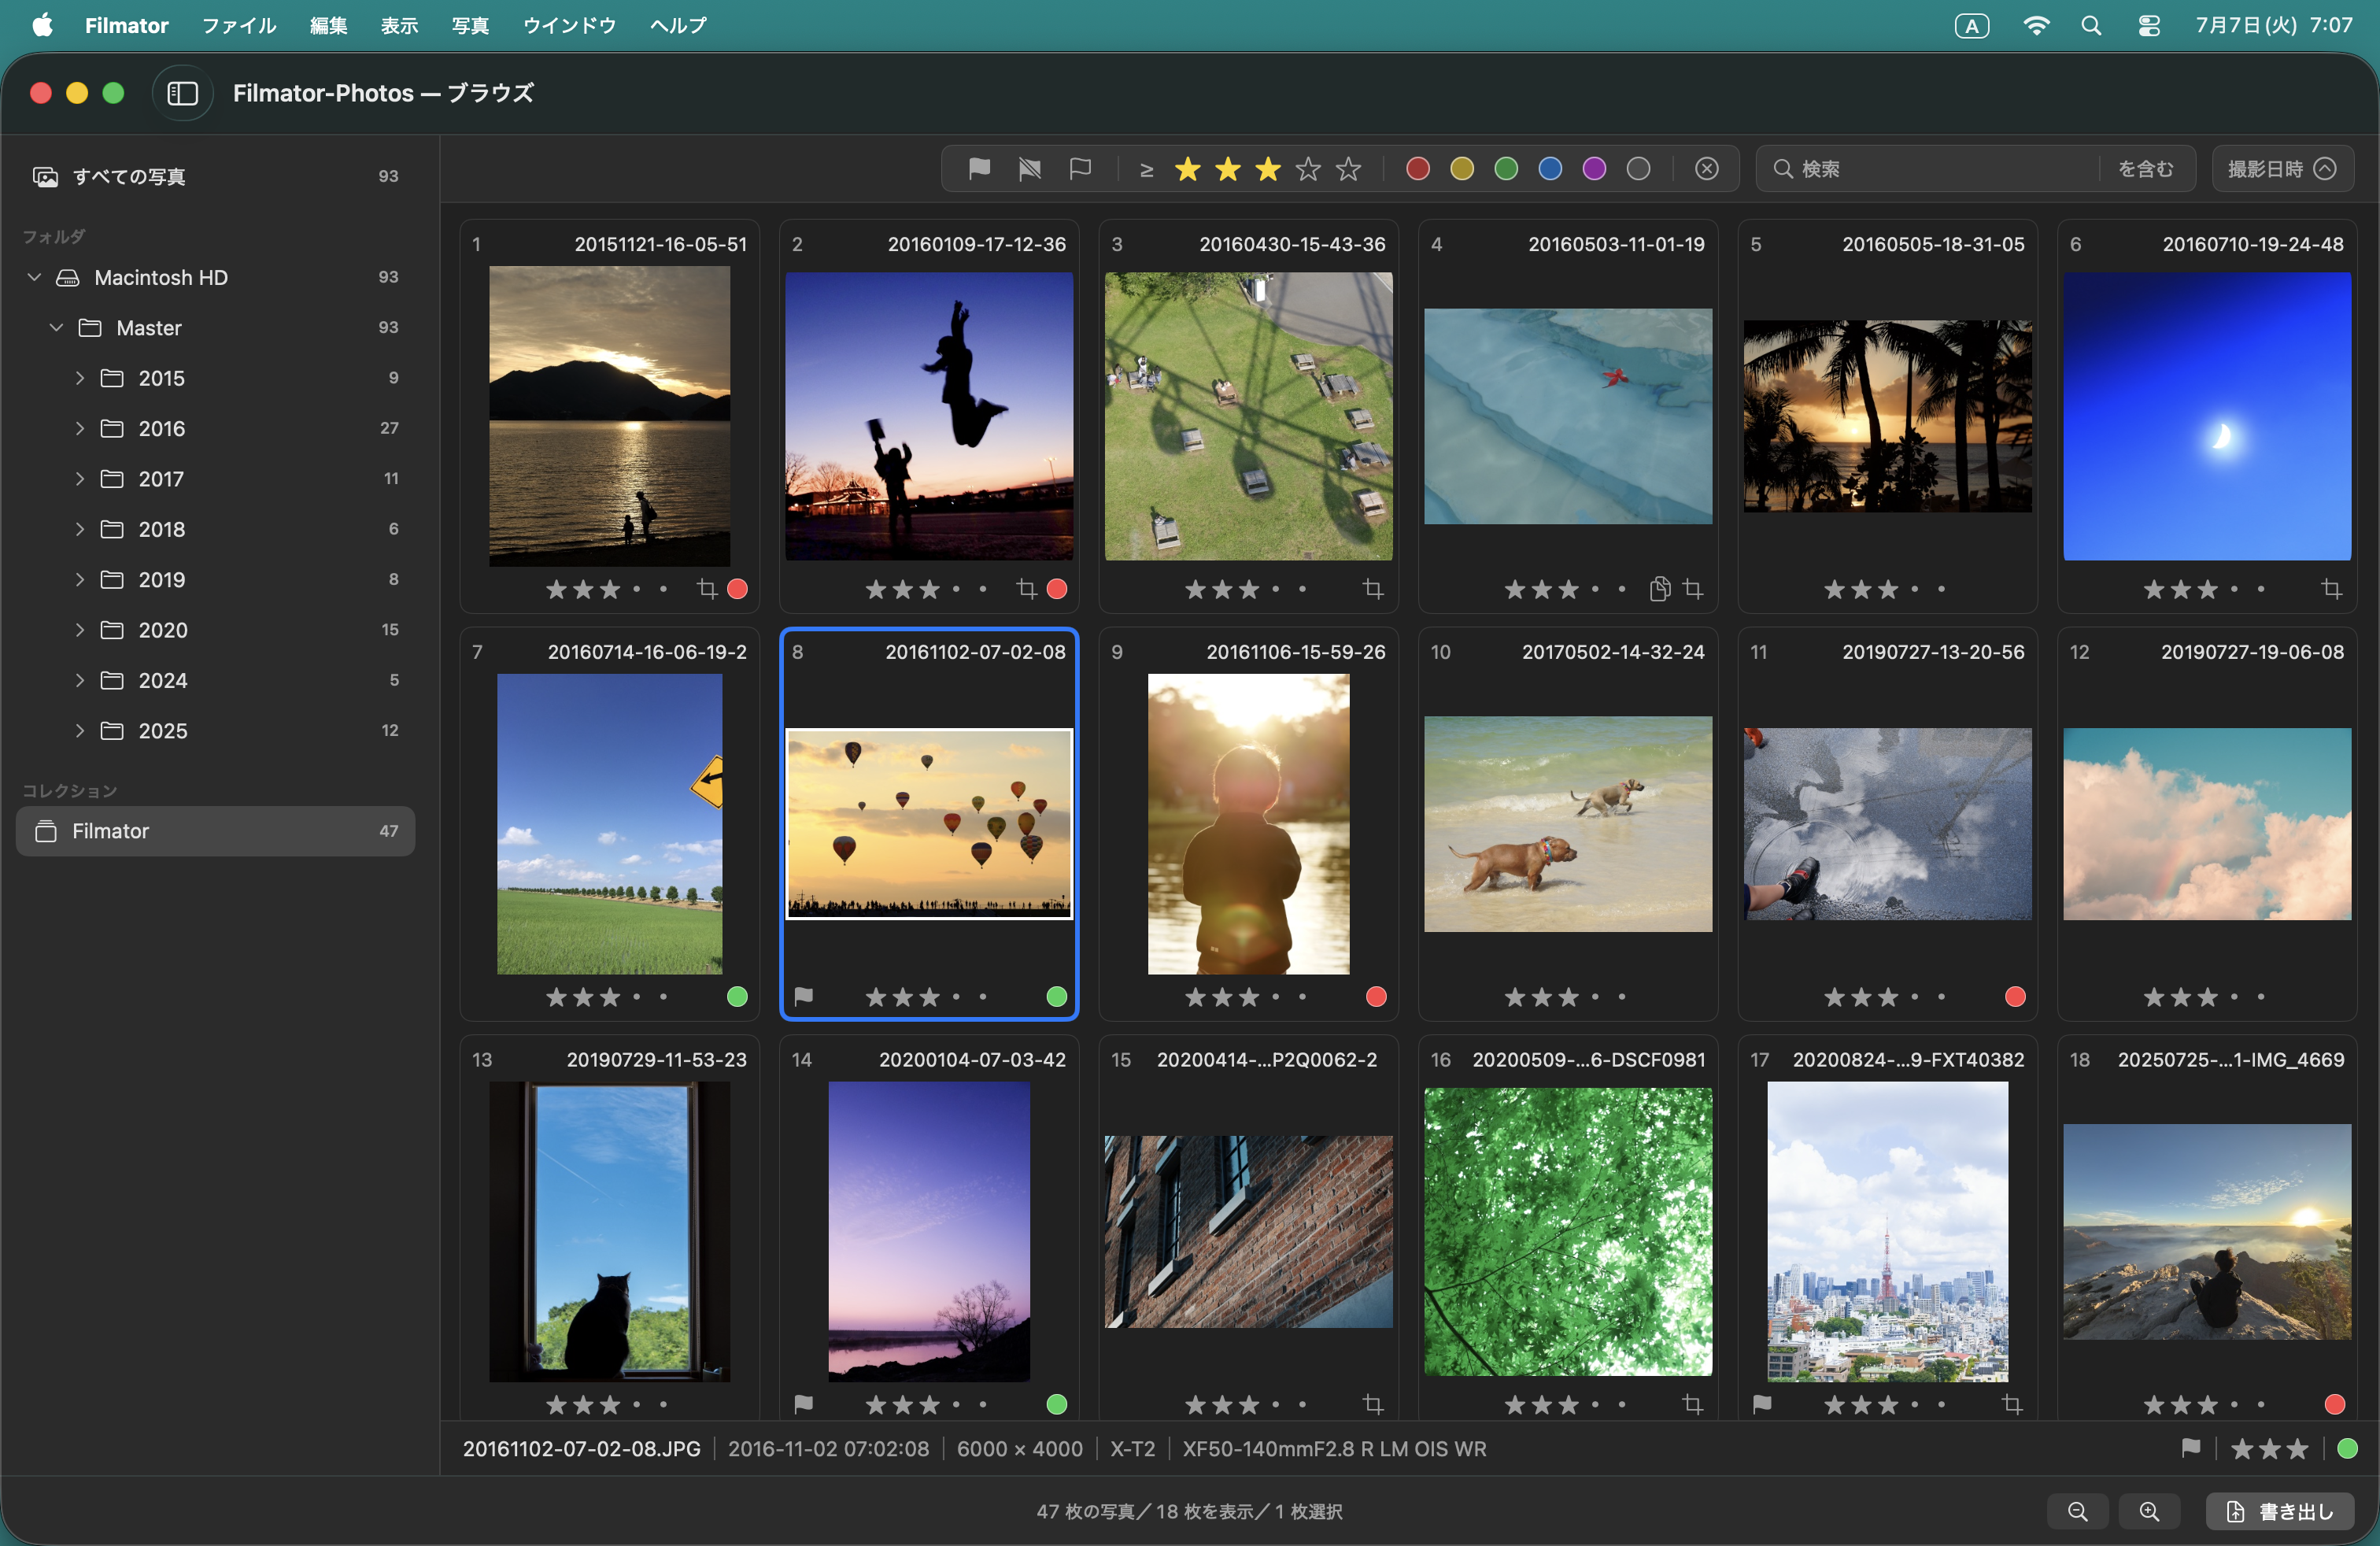Click flag icon on photo 20200104-07-03-42
The height and width of the screenshot is (1546, 2380).
(803, 1404)
